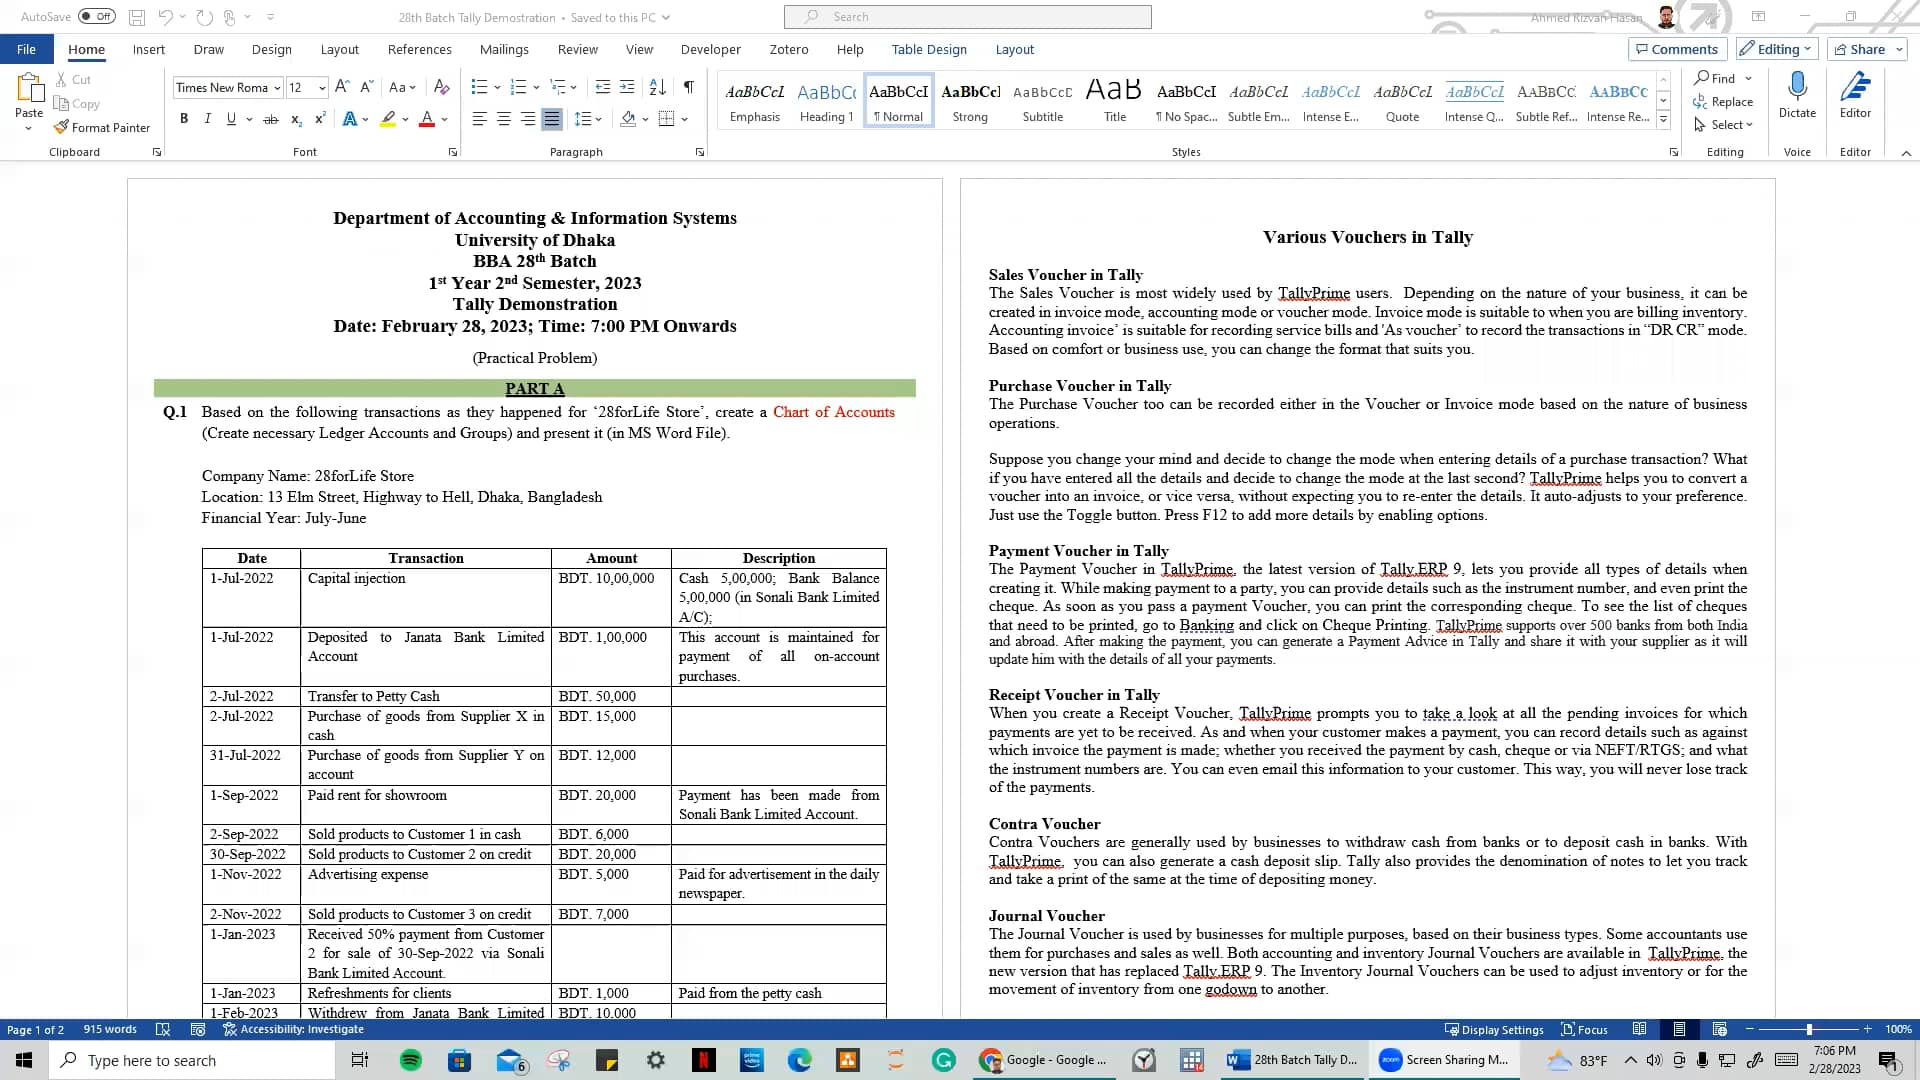This screenshot has width=1920, height=1080.
Task: Click Justify alignment button
Action: pos(552,119)
